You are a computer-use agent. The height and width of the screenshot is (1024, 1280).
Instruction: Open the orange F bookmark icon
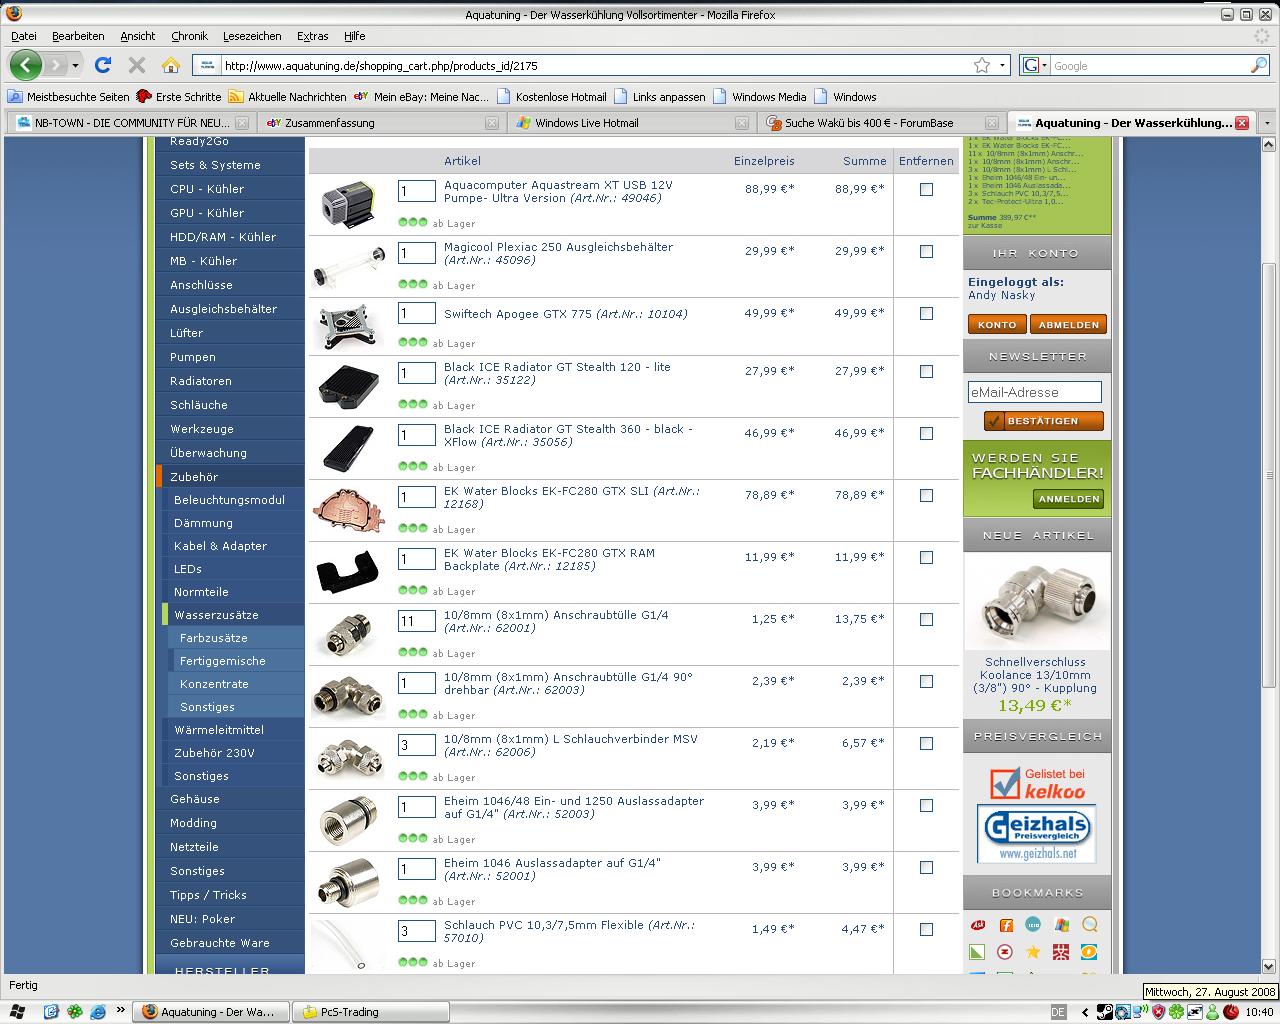[1006, 925]
